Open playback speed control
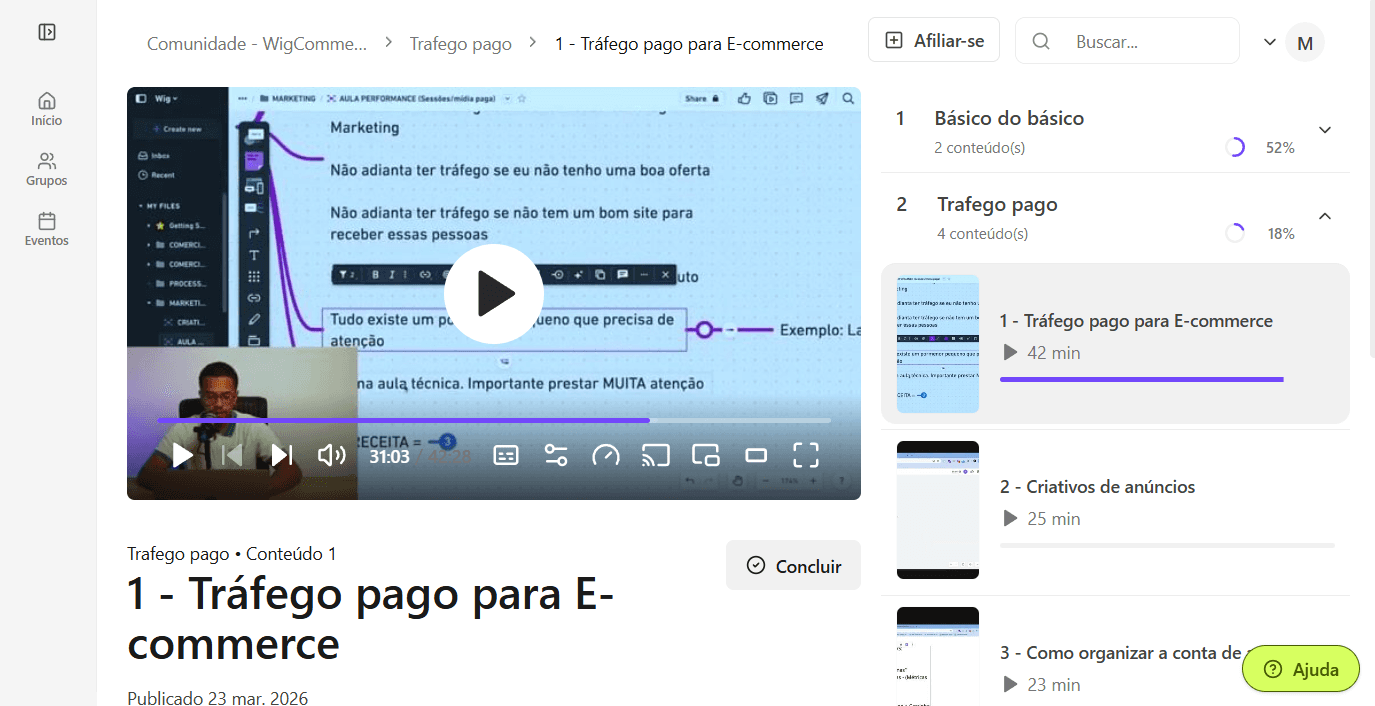This screenshot has height=706, width=1375. click(x=606, y=455)
